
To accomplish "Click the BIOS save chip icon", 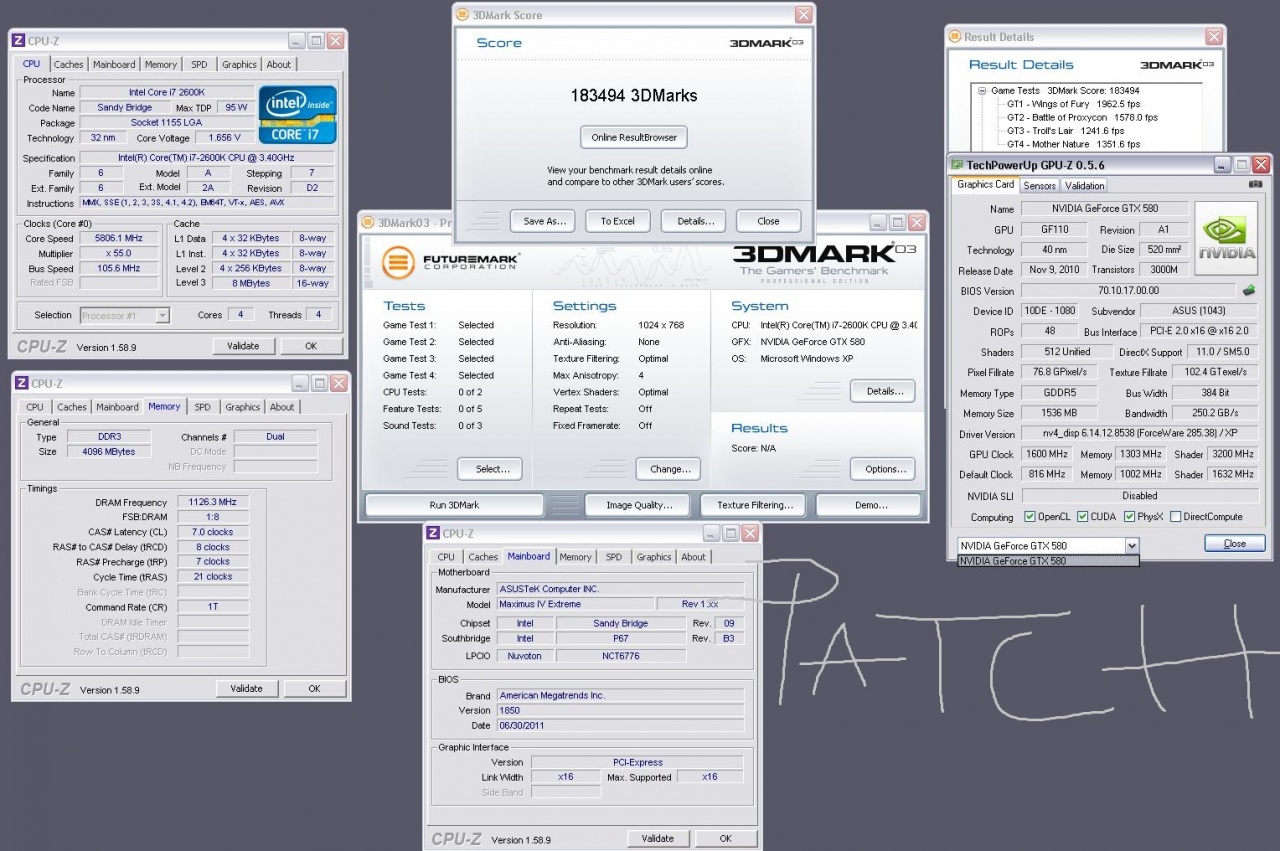I will pyautogui.click(x=1248, y=291).
